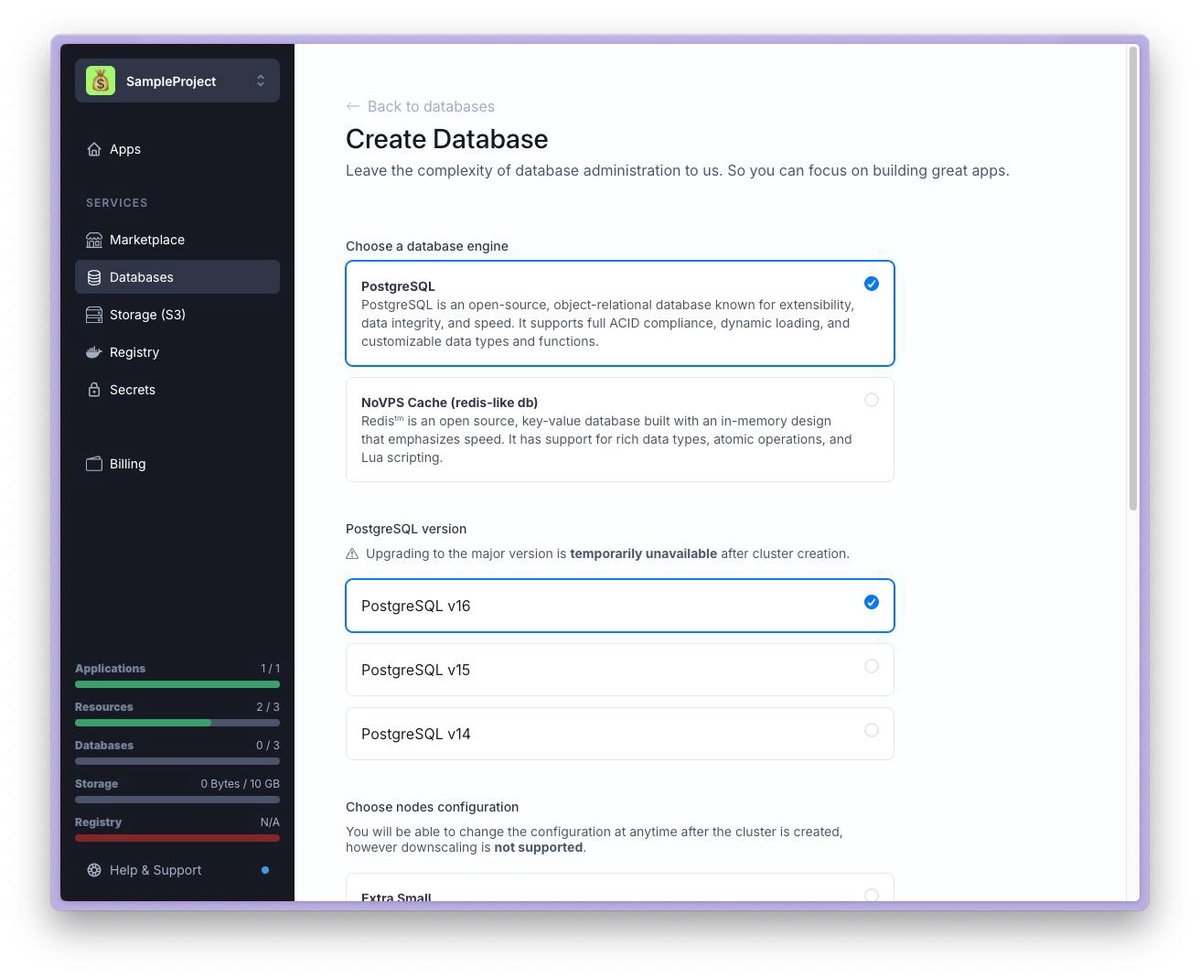This screenshot has width=1200, height=978.
Task: Click the Apps home icon
Action: click(94, 149)
